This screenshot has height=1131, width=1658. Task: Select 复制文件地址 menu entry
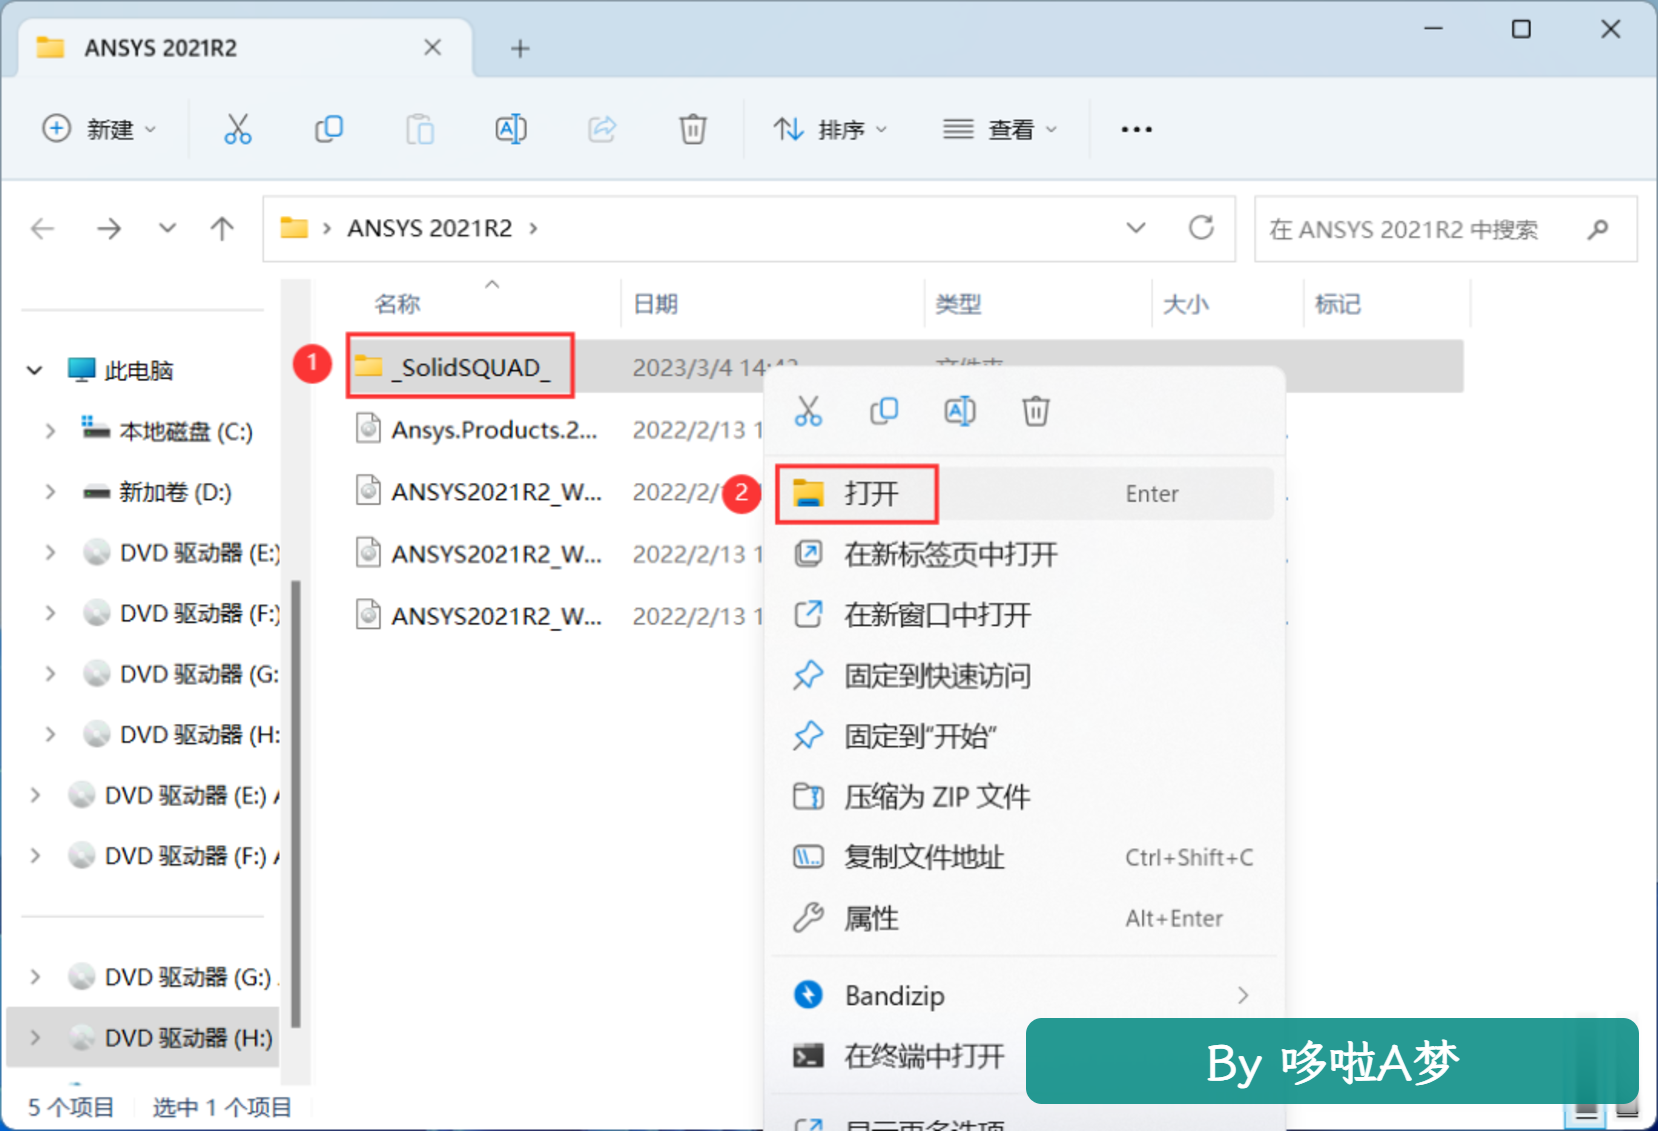(1024, 857)
